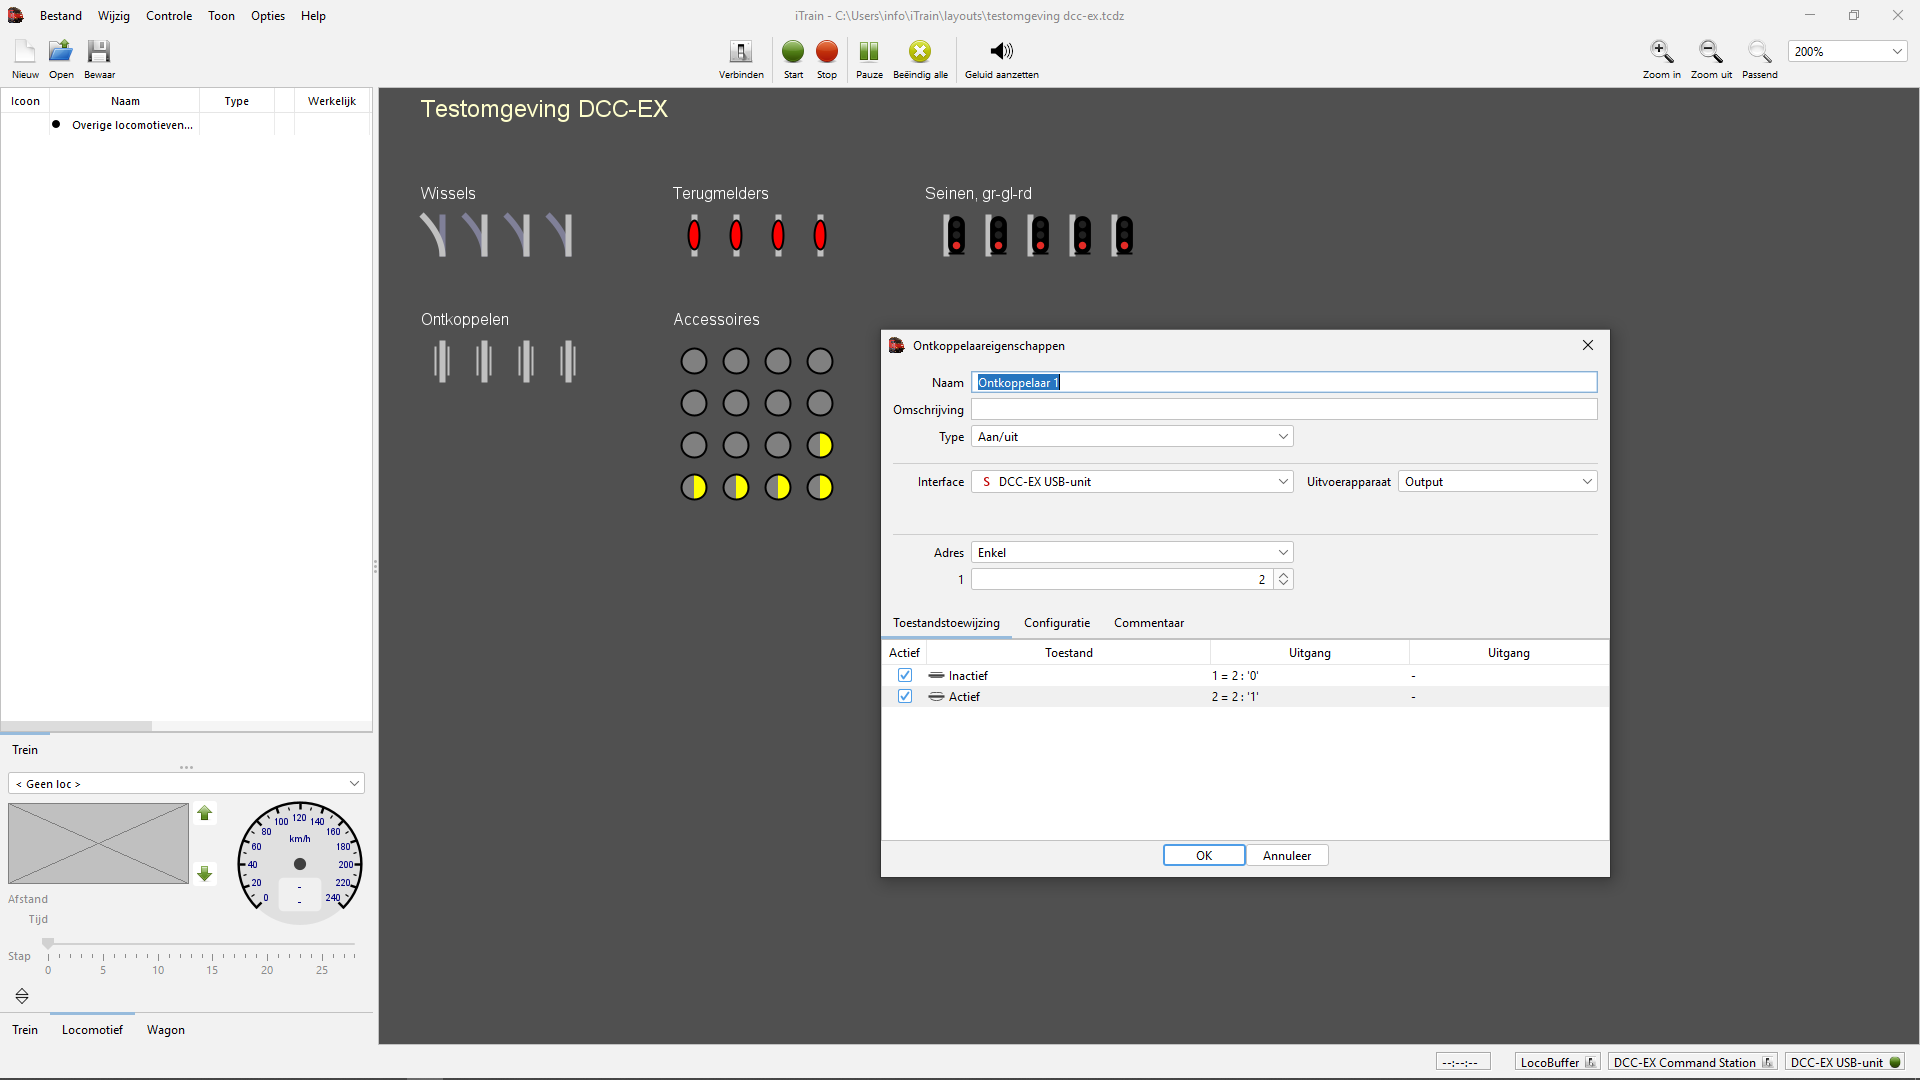Click the Stap speed slider
The image size is (1920, 1080).
click(200, 944)
